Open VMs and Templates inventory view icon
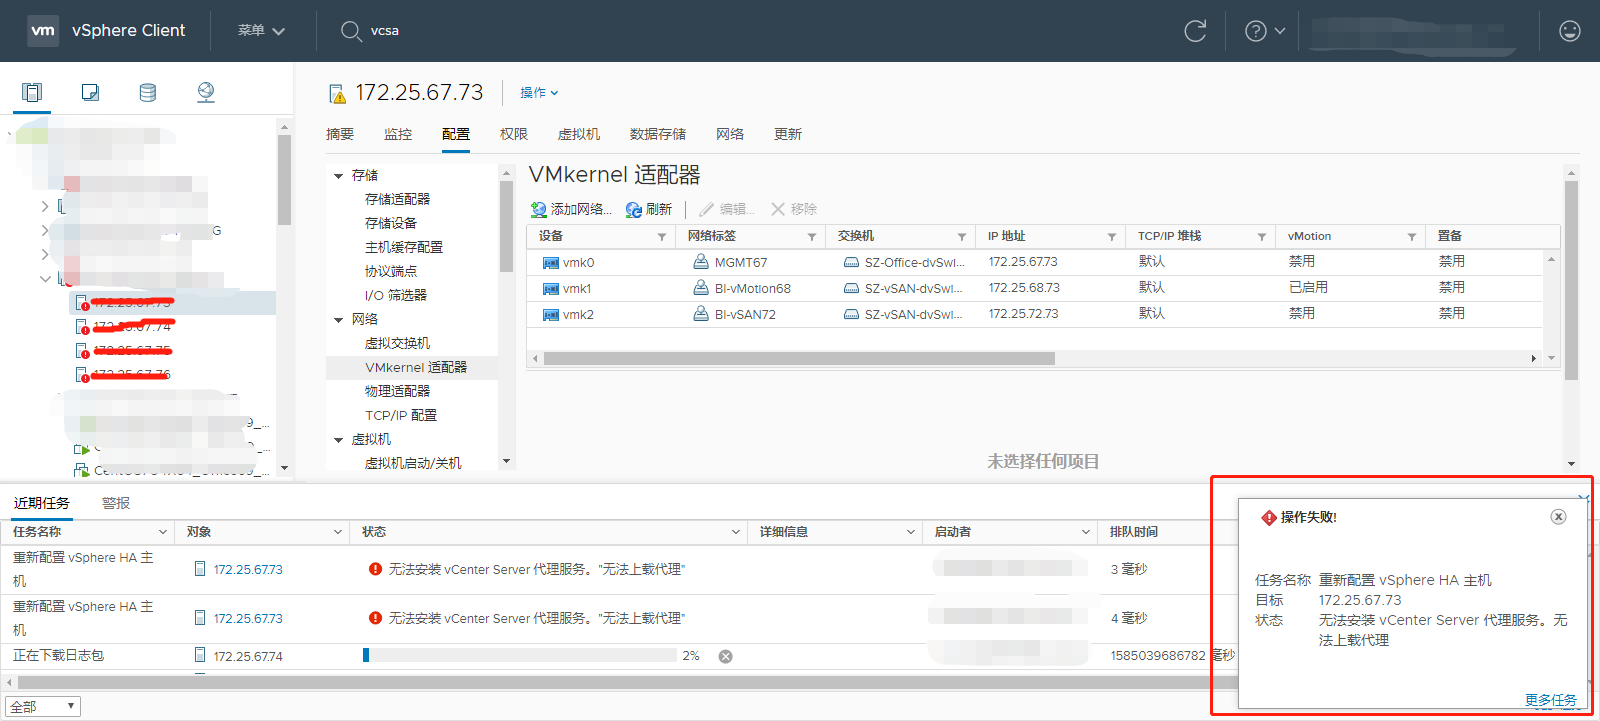 90,92
